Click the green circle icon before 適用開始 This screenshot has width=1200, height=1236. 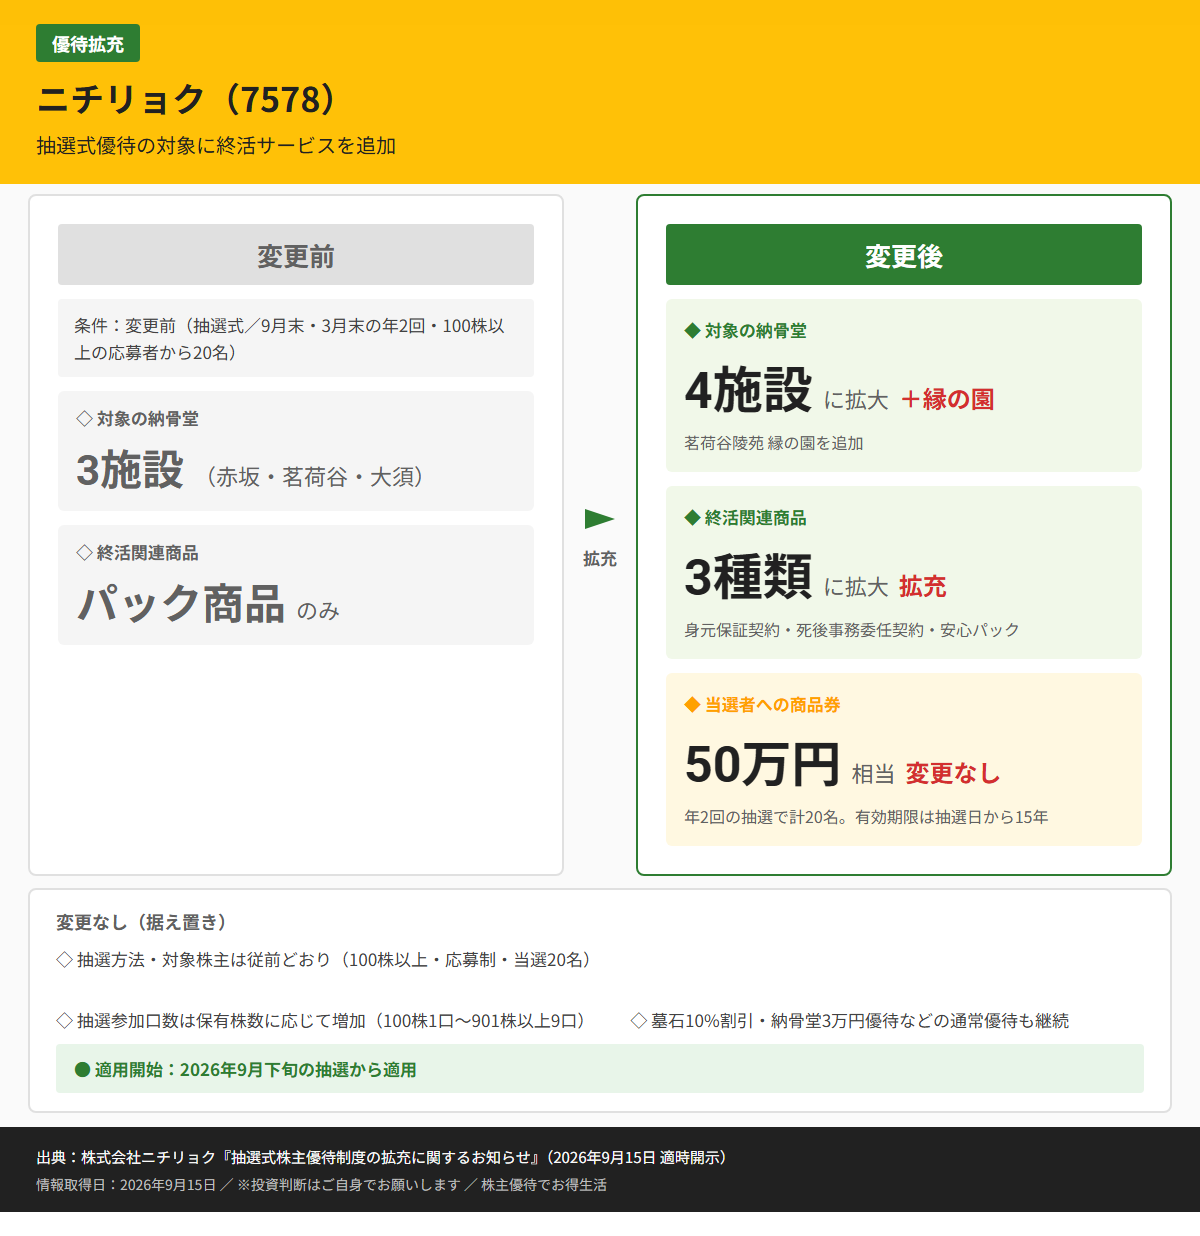[83, 1070]
